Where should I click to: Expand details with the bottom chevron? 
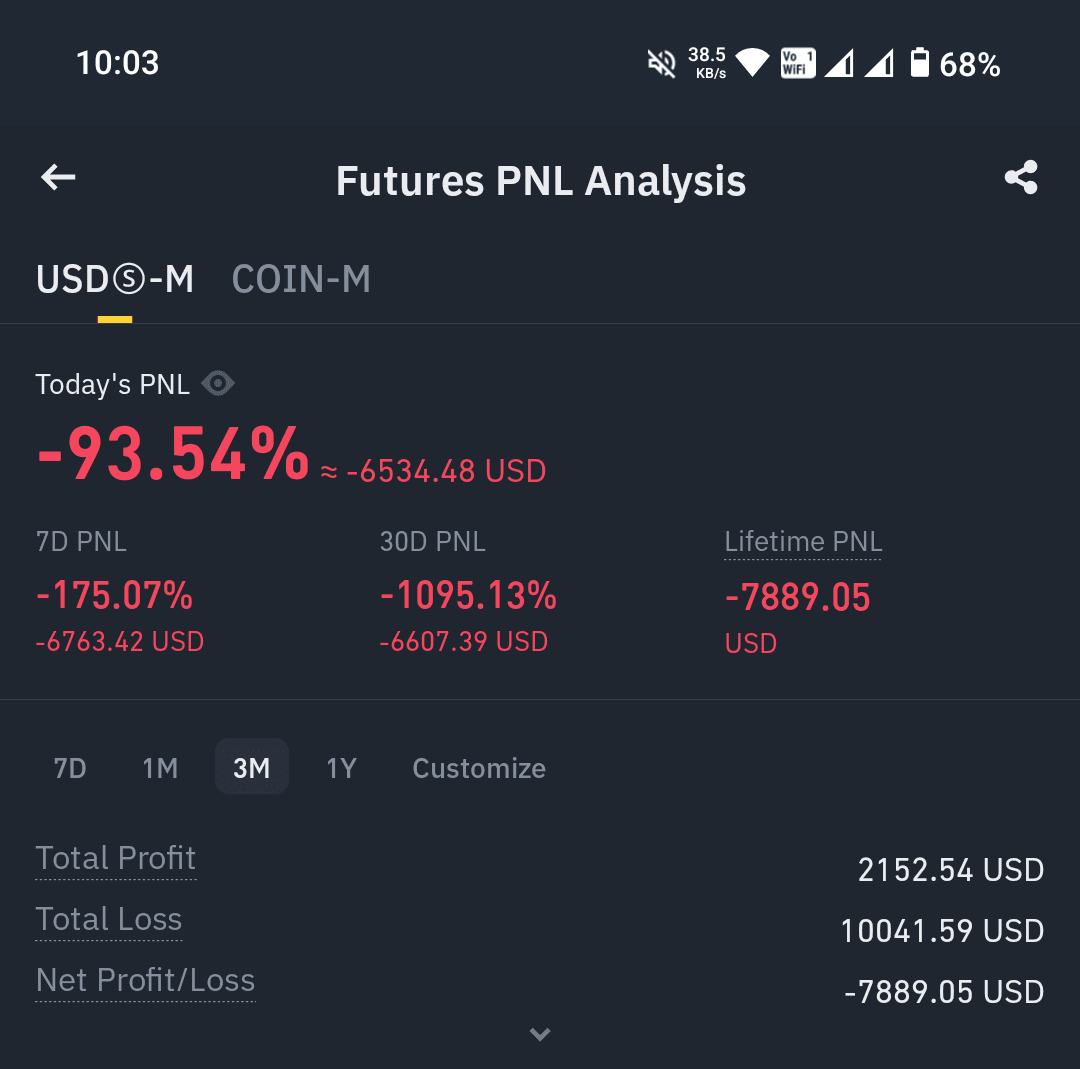click(540, 1034)
